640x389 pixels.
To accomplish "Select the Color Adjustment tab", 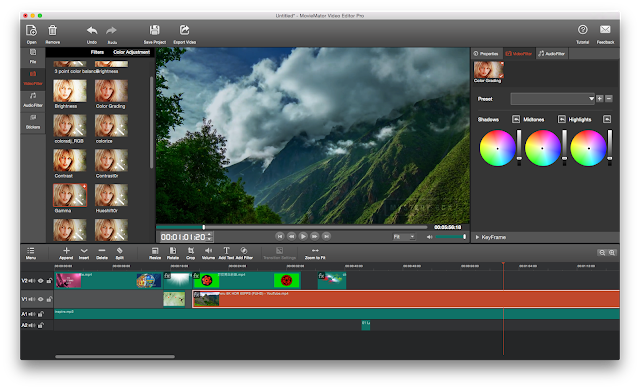I will (x=131, y=52).
